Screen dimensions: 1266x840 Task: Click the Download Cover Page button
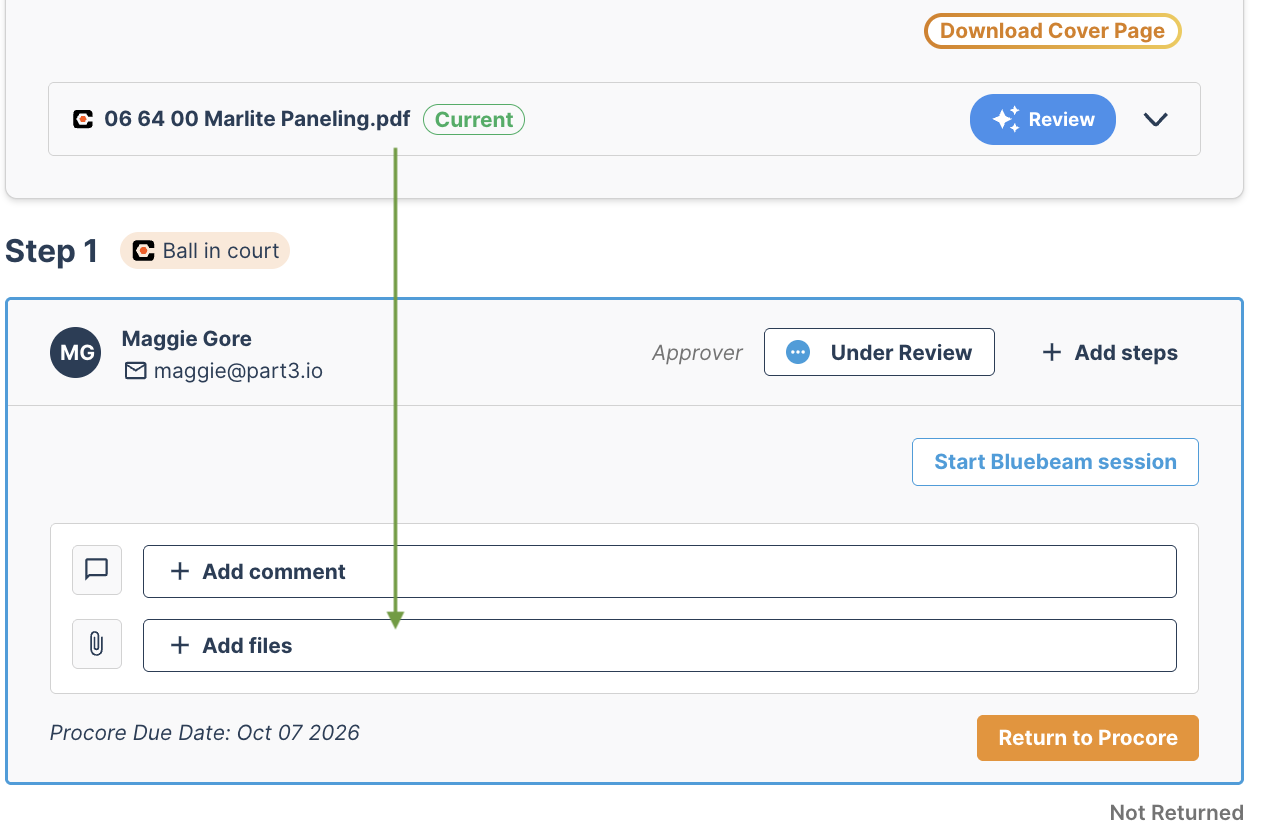(x=1053, y=31)
